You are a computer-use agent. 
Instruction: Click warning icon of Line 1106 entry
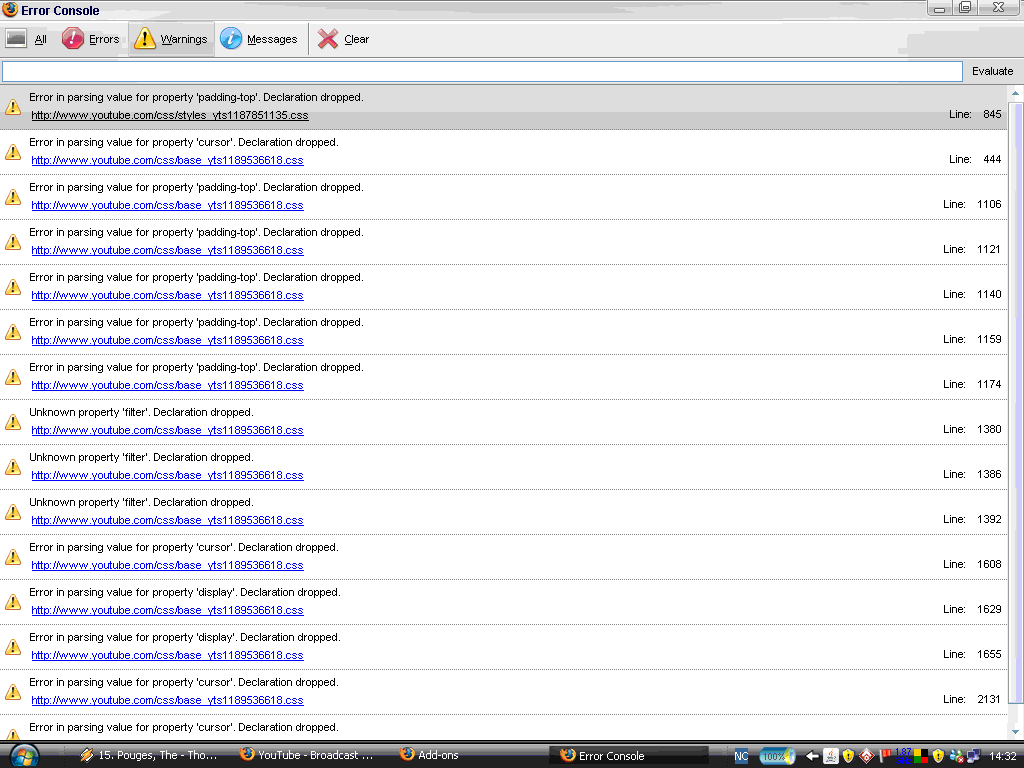click(13, 197)
